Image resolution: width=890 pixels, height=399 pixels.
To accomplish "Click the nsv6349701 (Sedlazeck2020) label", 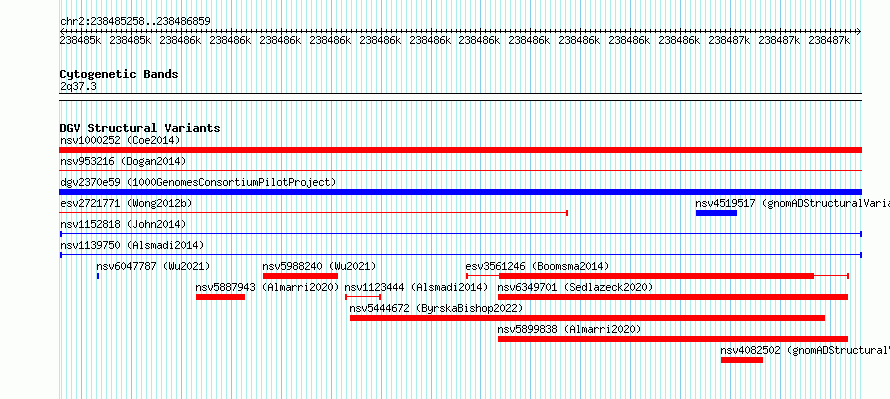I will 575,287.
